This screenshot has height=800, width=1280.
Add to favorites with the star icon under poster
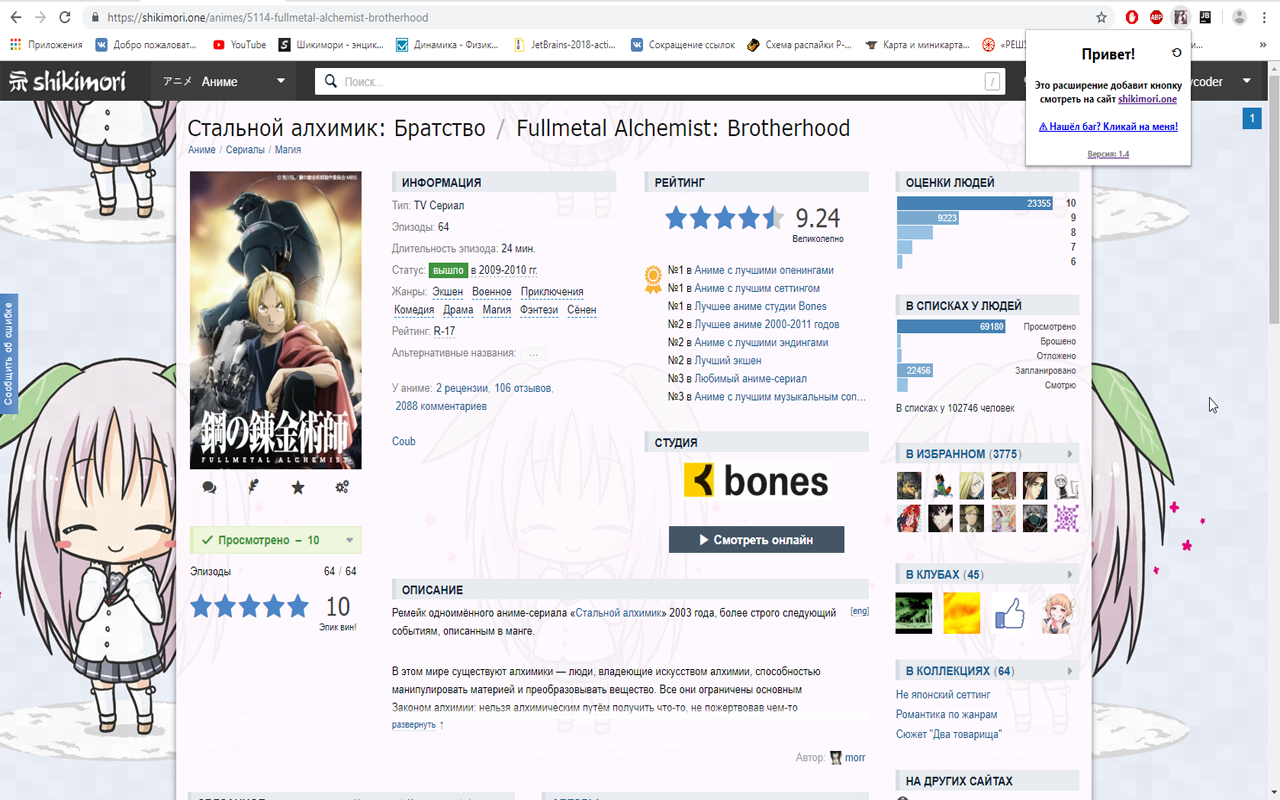(x=298, y=487)
